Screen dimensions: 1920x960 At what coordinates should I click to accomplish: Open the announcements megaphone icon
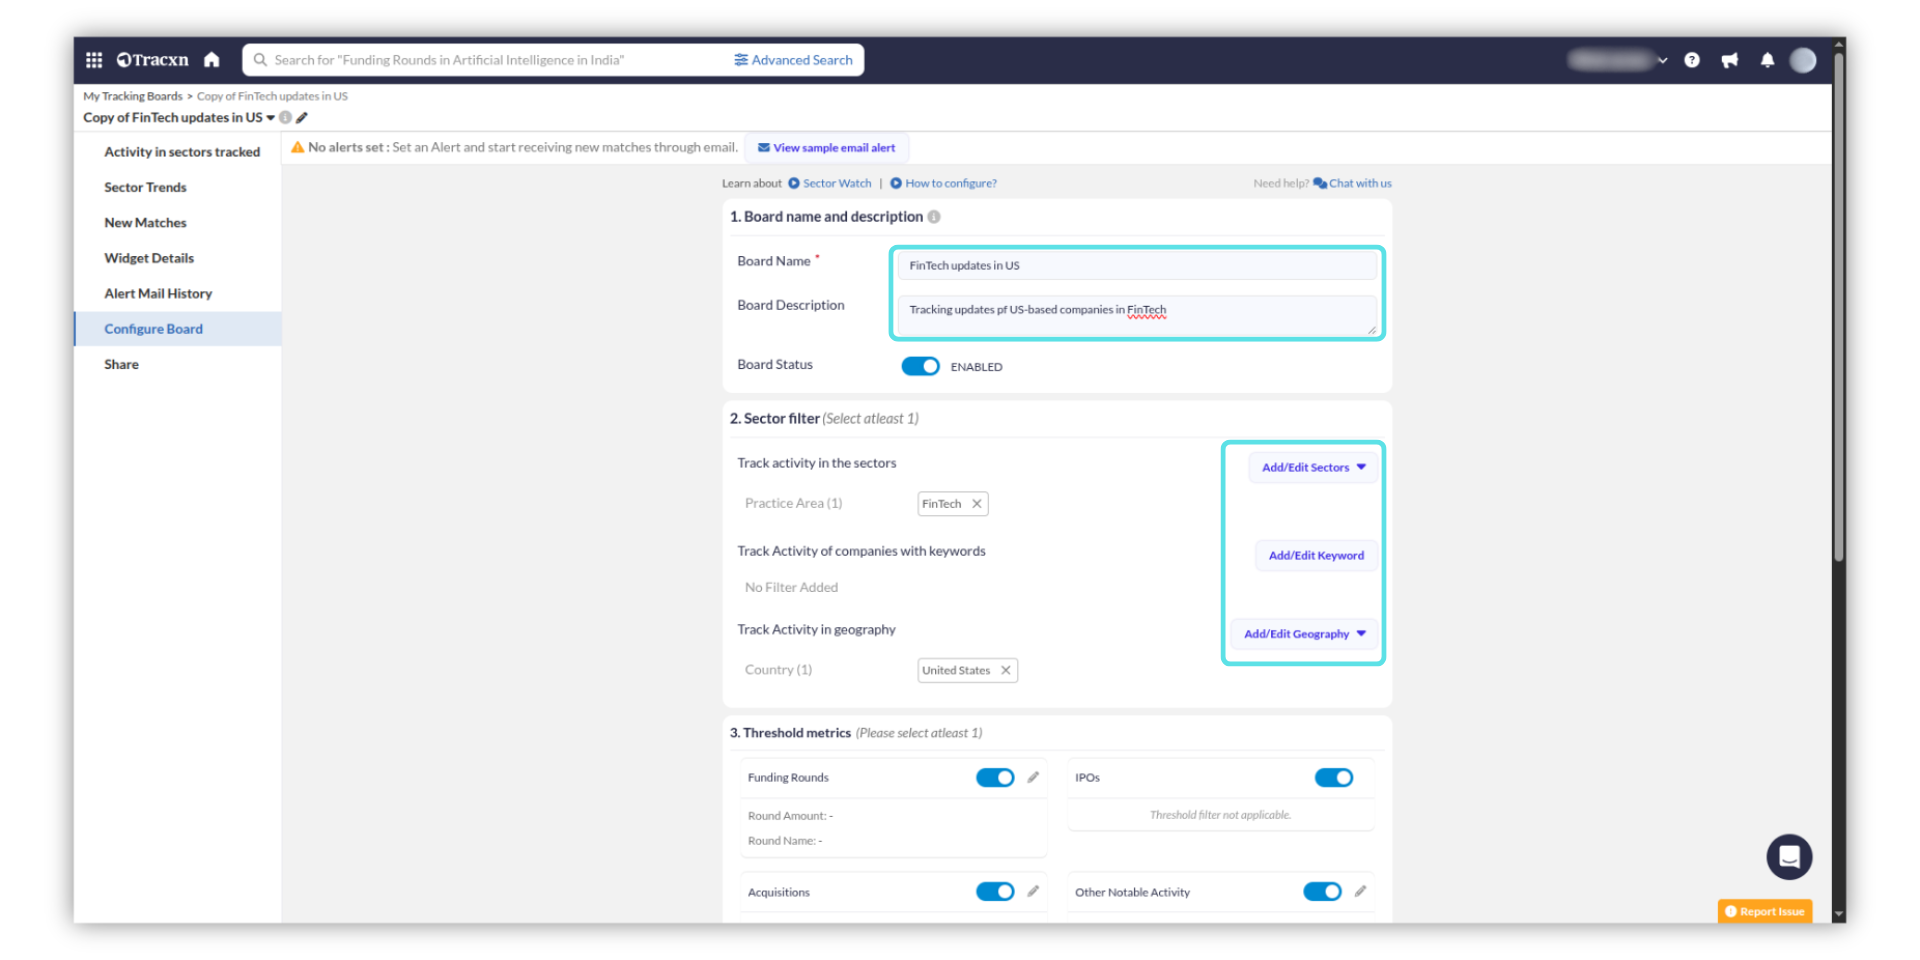[x=1729, y=60]
